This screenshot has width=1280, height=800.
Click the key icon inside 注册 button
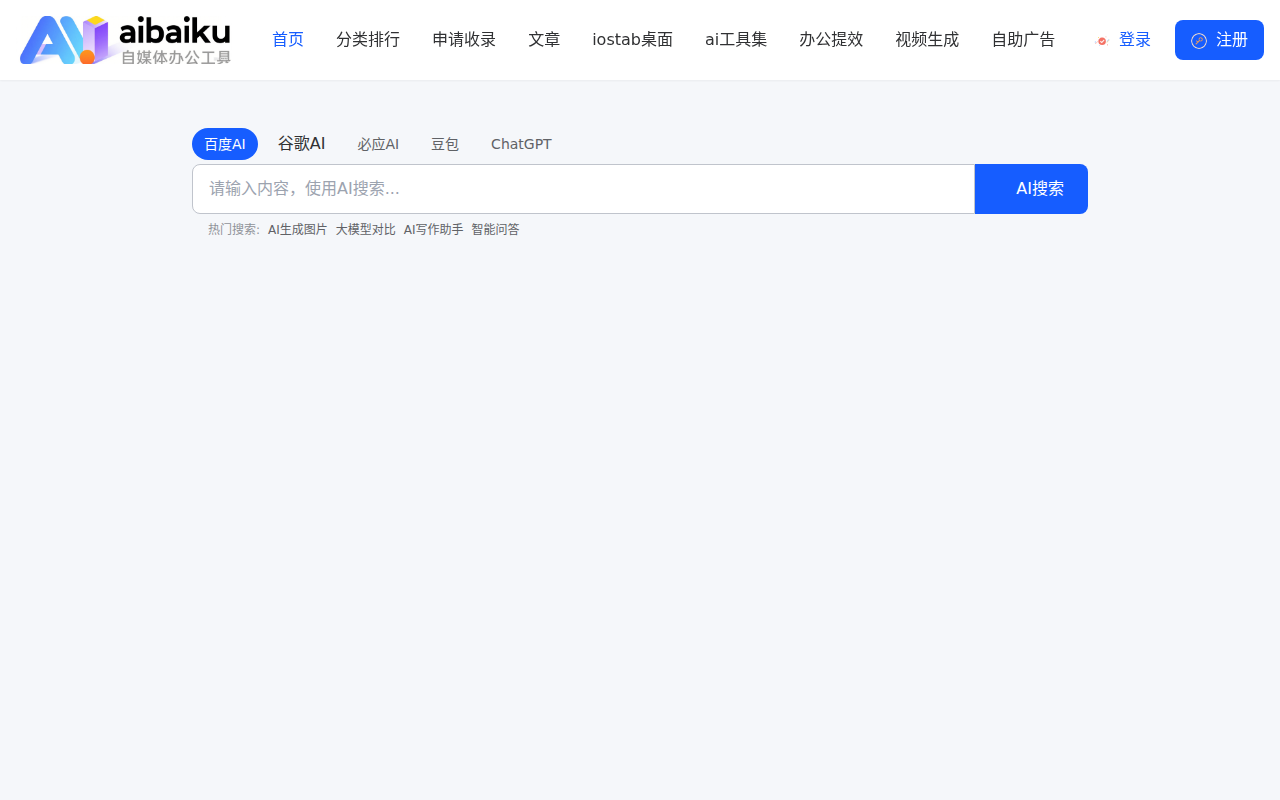(1200, 40)
